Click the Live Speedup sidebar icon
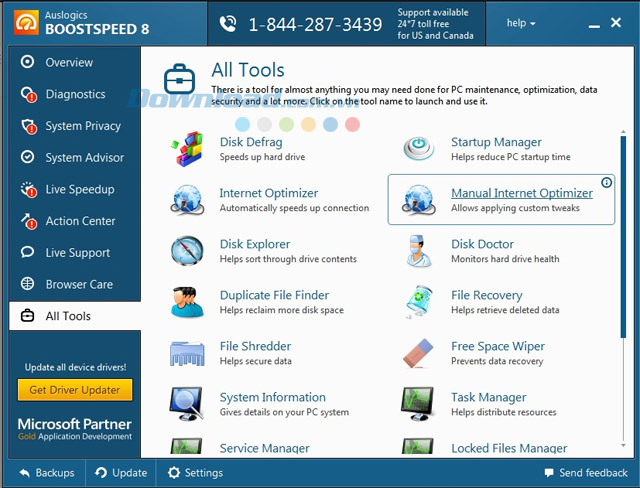The height and width of the screenshot is (488, 640). point(29,189)
